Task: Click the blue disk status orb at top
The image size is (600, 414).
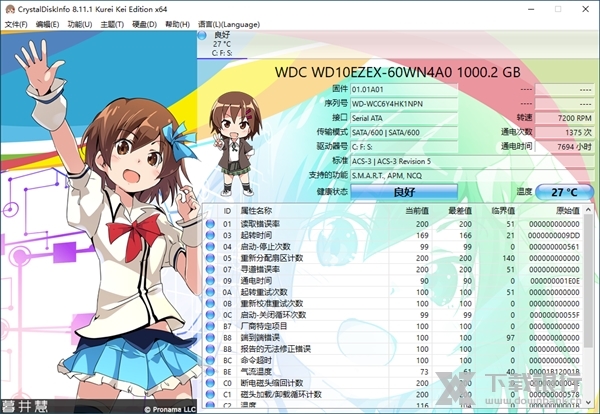Action: click(202, 35)
